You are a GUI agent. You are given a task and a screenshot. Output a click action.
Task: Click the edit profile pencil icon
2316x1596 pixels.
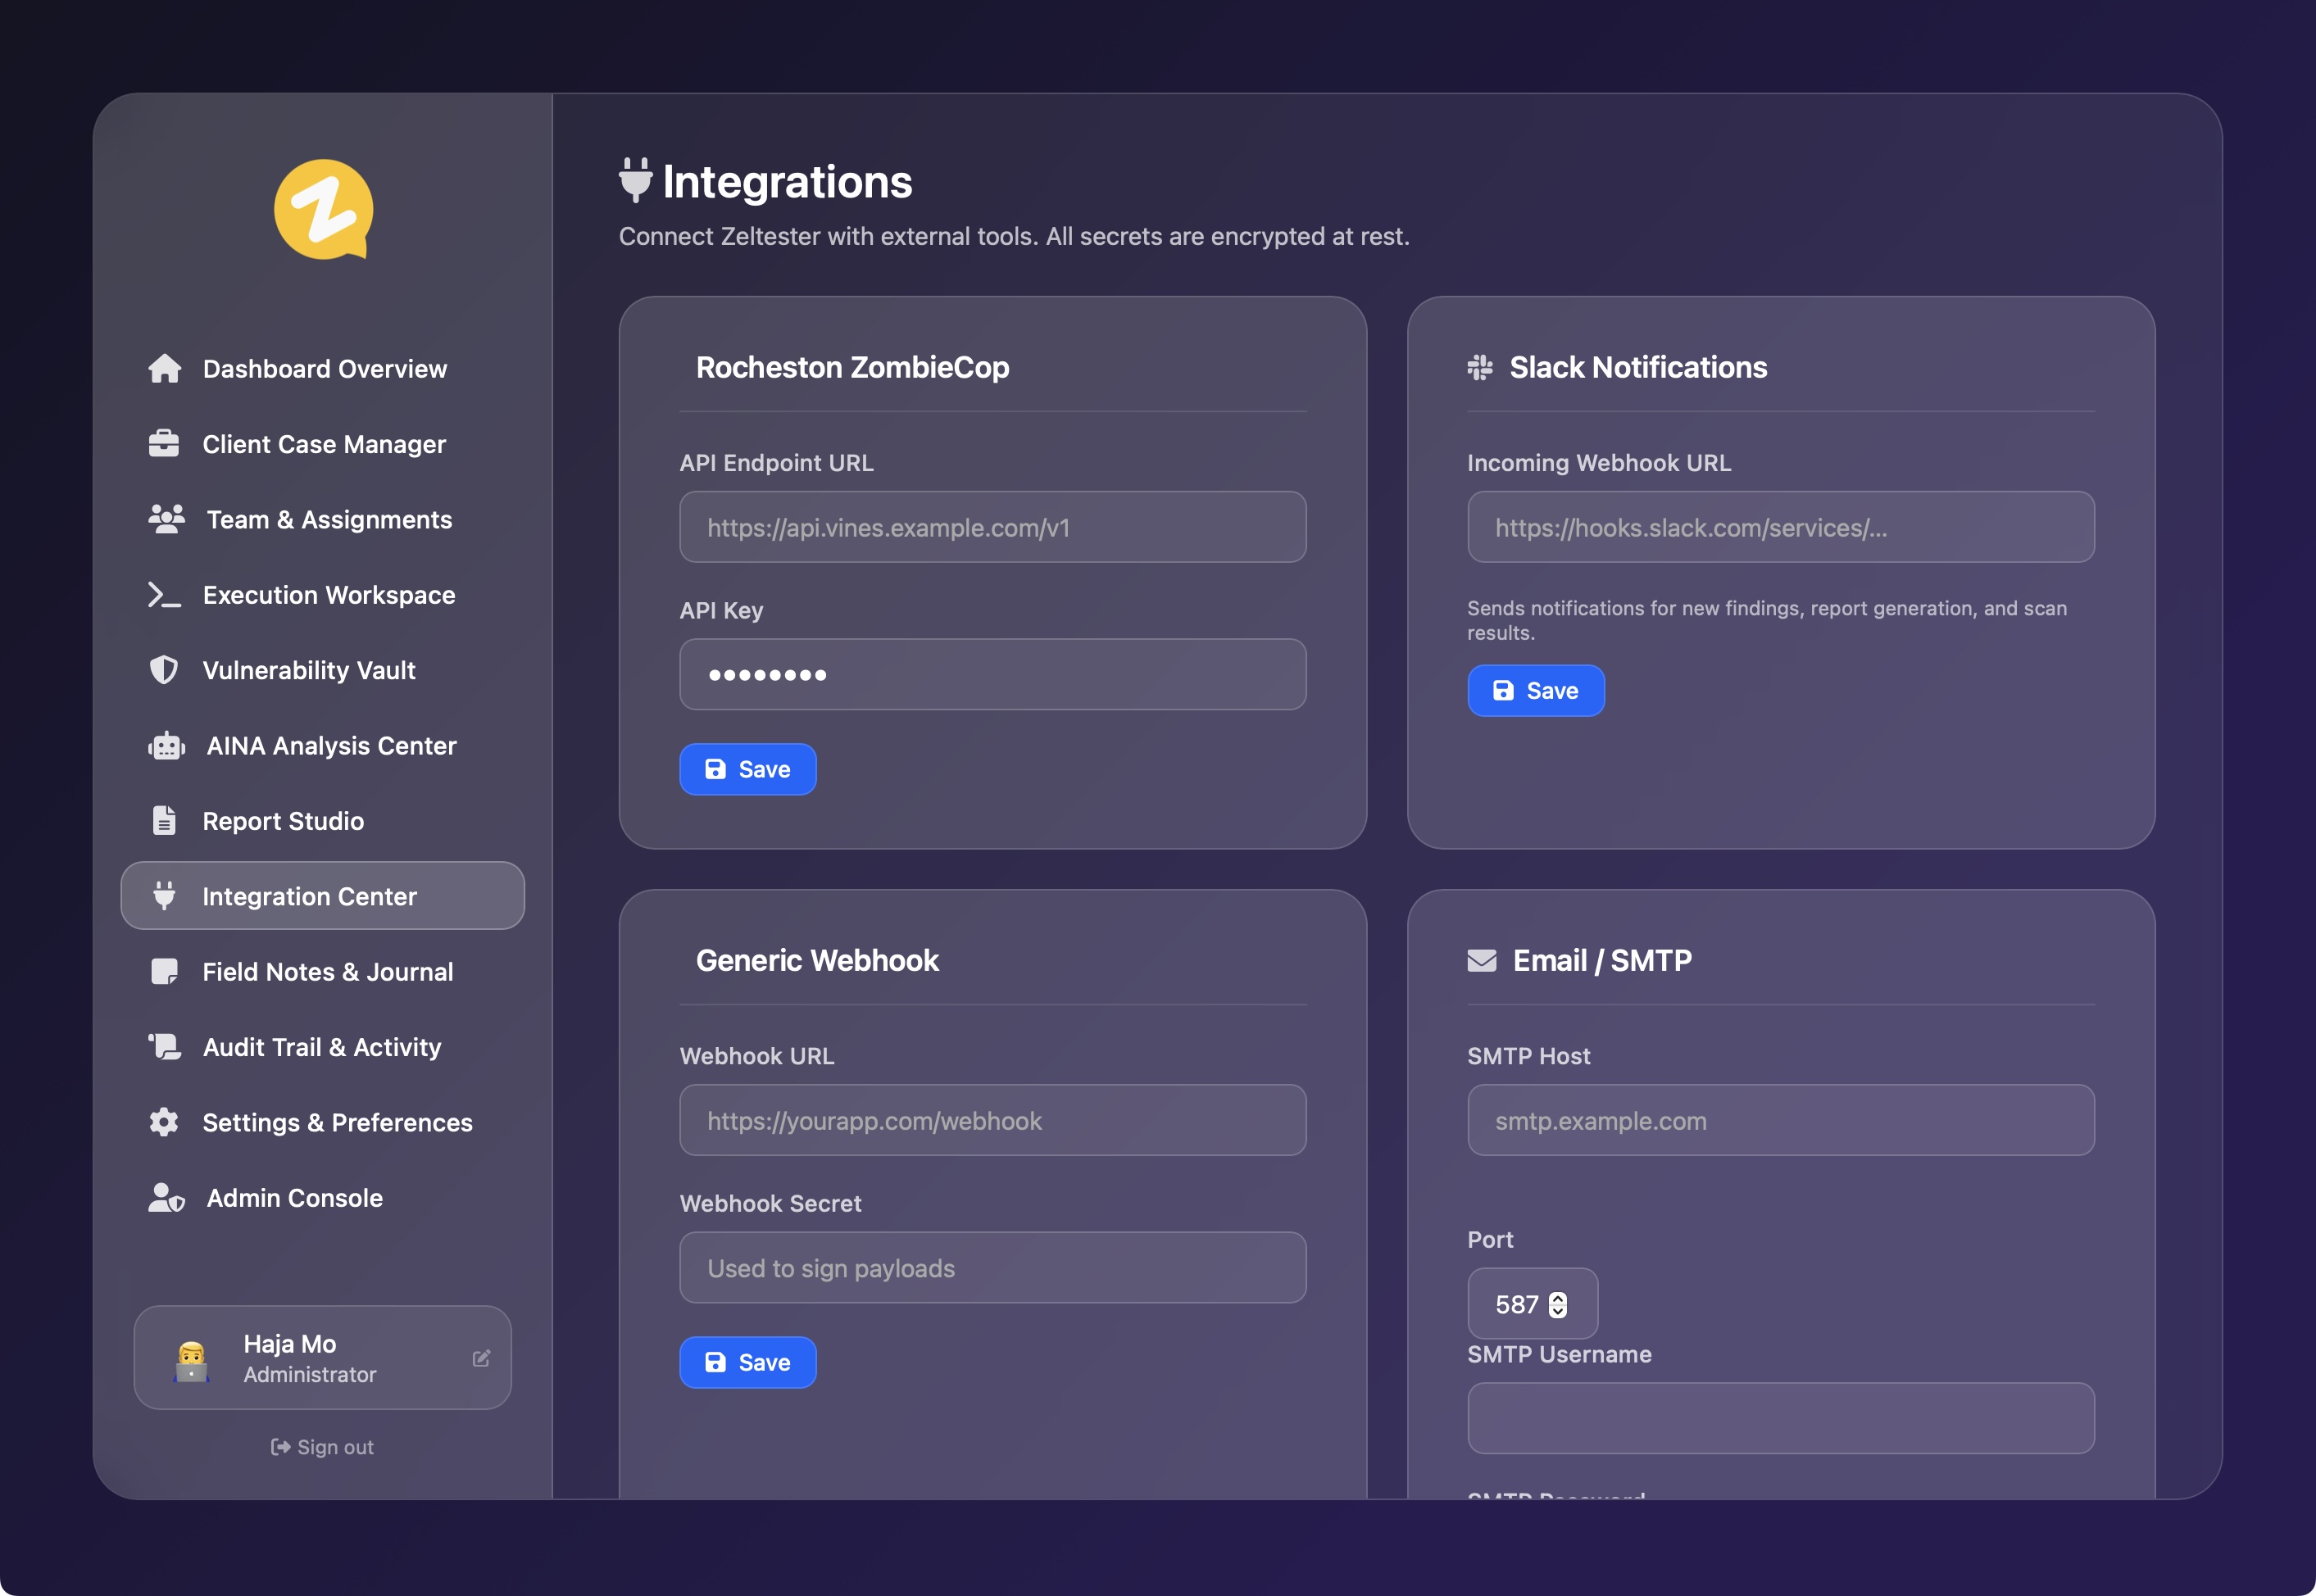pyautogui.click(x=481, y=1358)
